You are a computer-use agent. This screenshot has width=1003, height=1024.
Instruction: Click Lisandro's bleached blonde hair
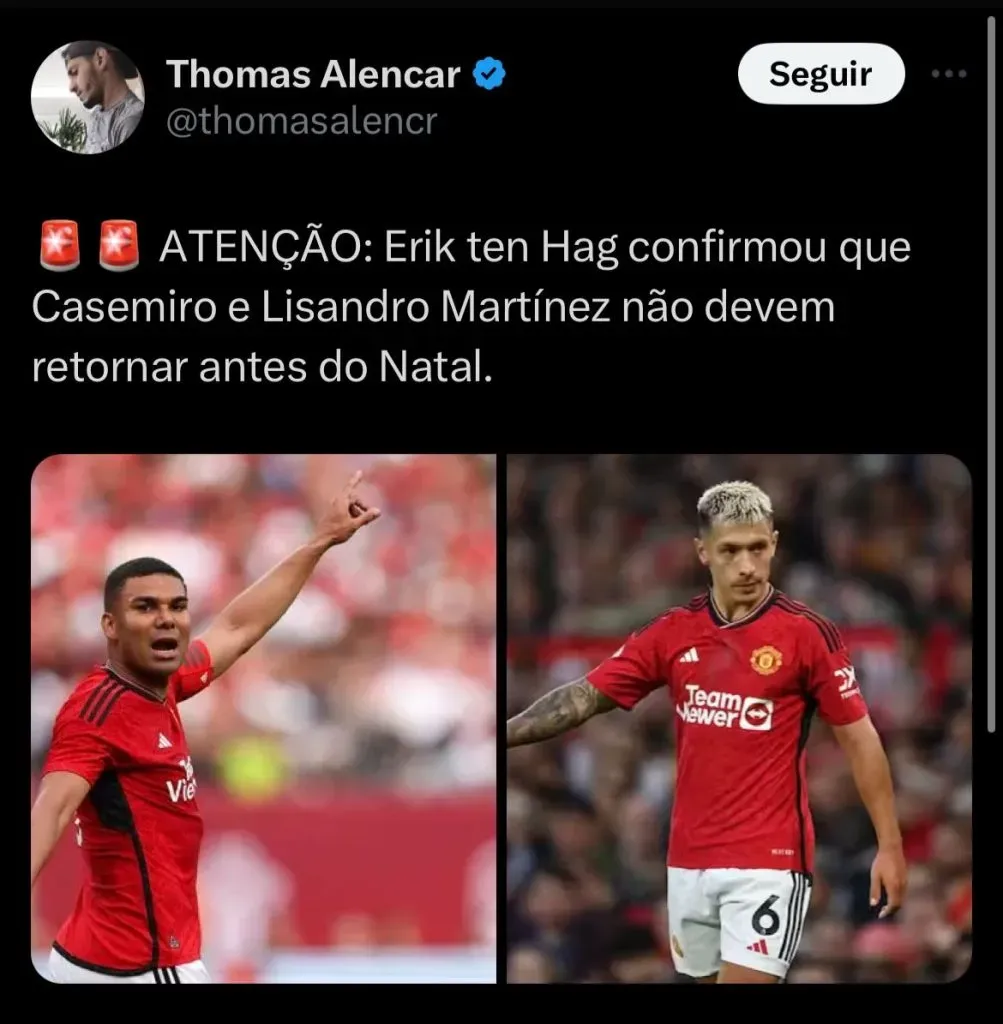click(x=735, y=502)
